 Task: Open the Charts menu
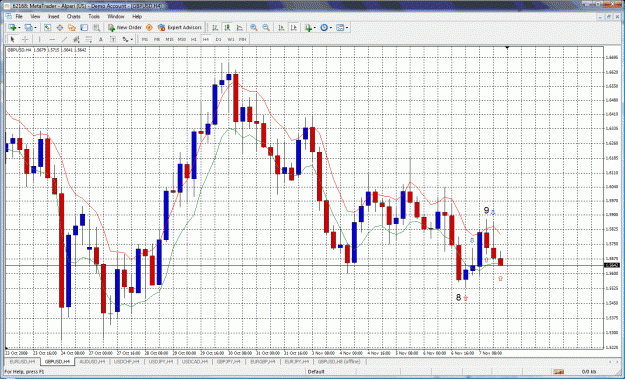click(x=73, y=16)
